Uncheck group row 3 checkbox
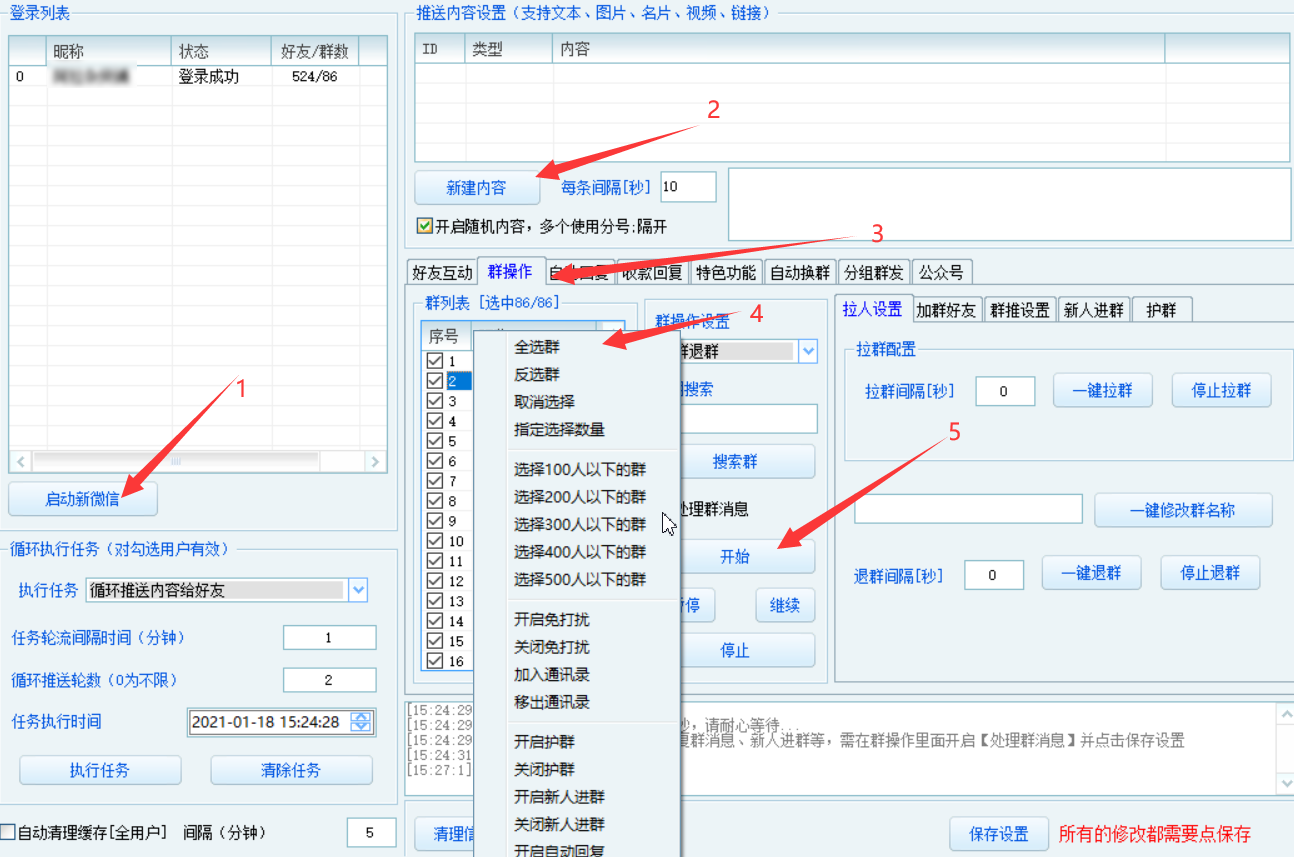The image size is (1294, 857). point(434,401)
